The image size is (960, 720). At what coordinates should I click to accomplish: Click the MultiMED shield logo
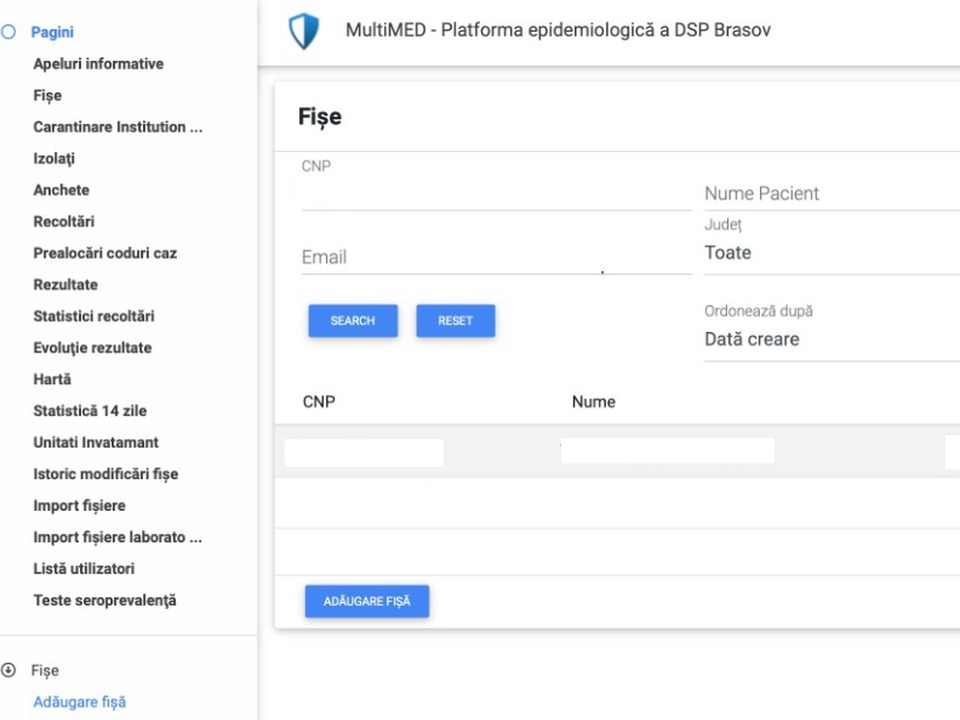304,31
